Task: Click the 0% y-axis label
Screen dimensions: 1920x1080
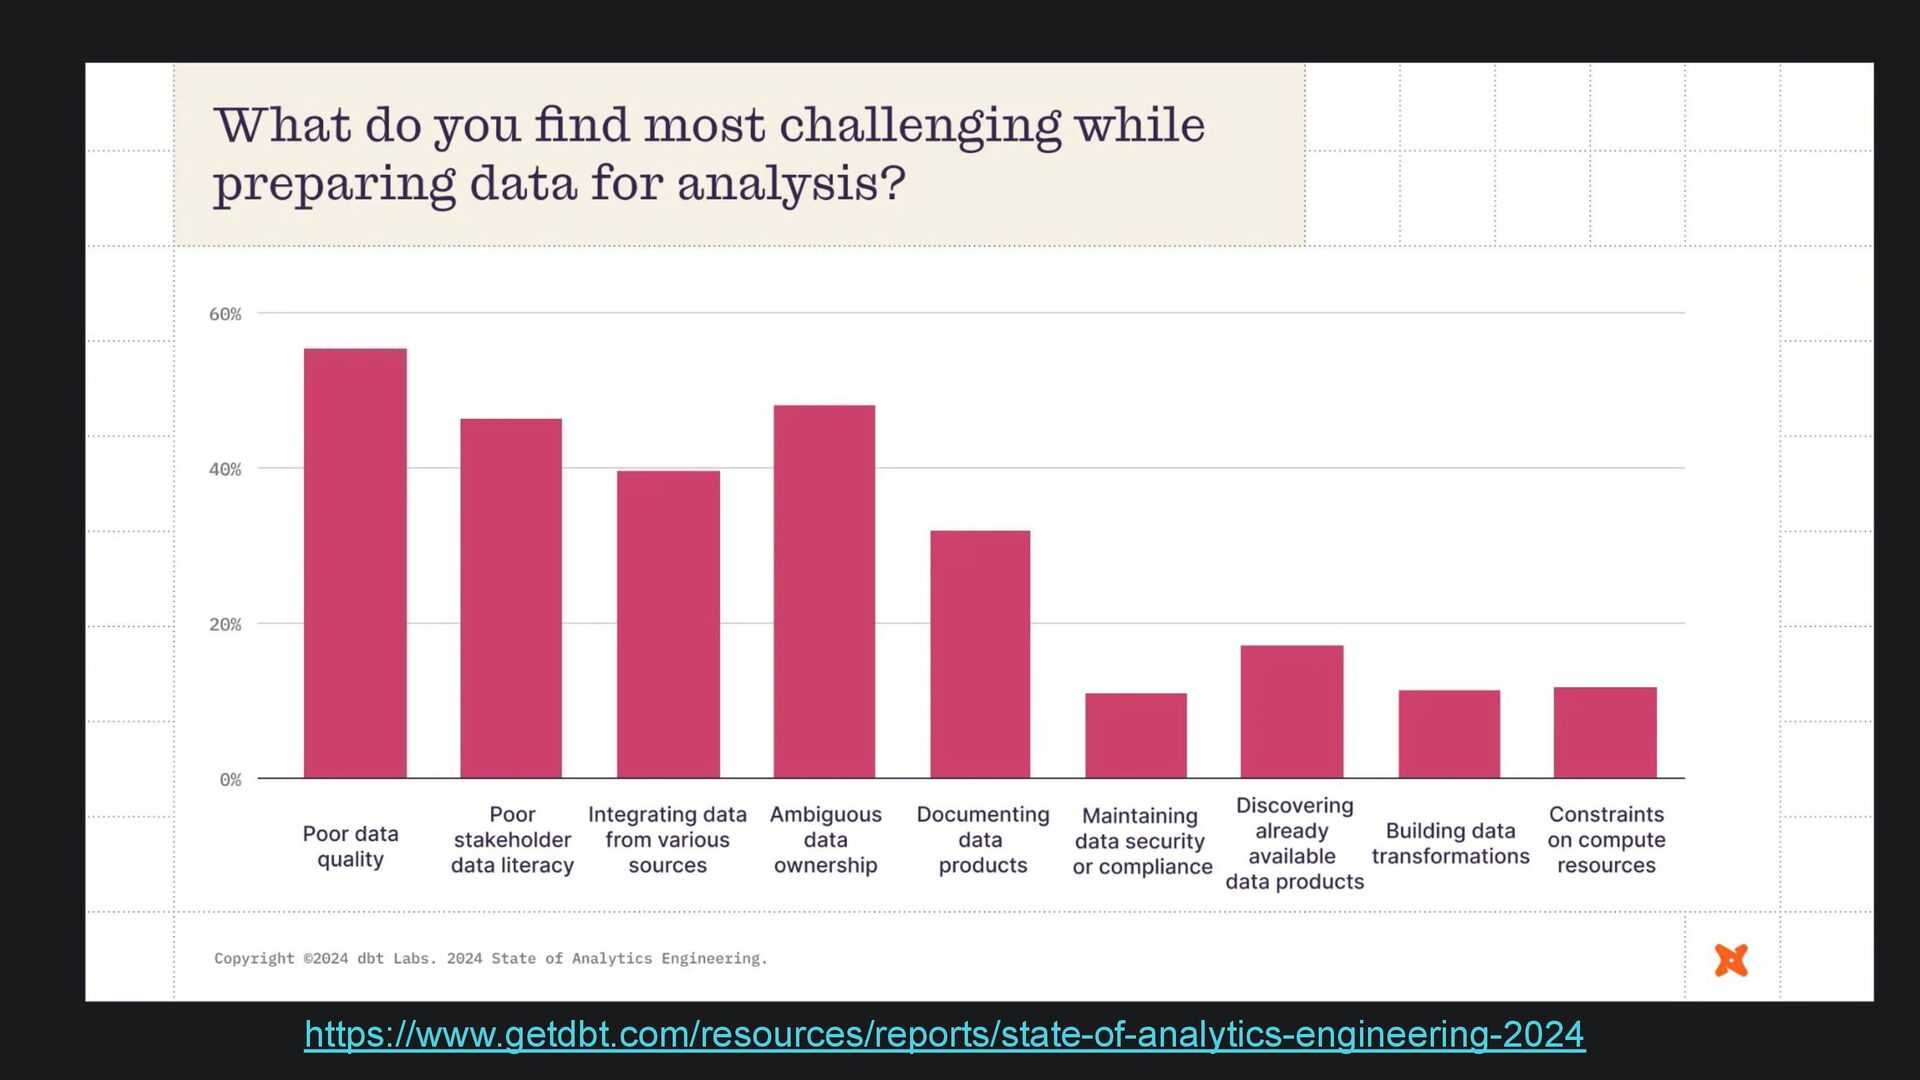Action: click(x=231, y=779)
